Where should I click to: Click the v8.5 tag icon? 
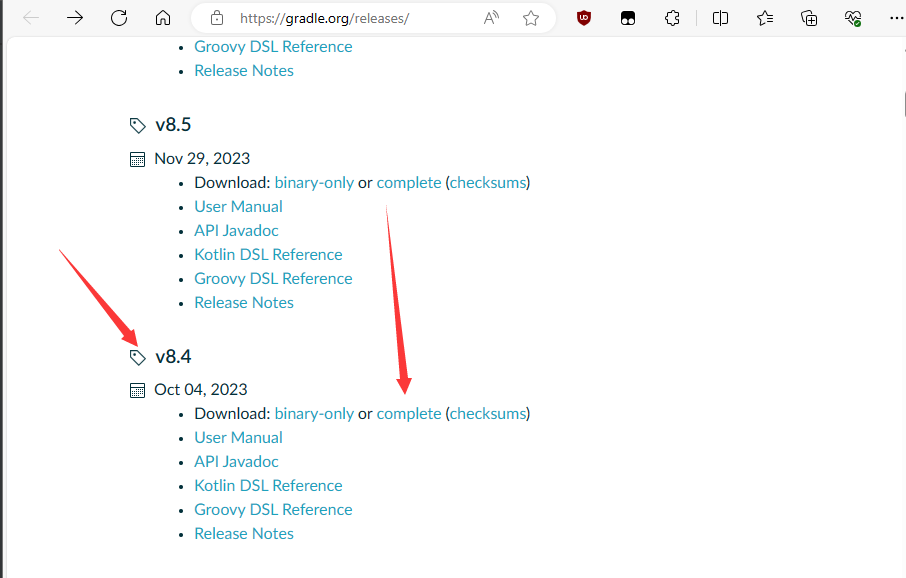point(138,125)
